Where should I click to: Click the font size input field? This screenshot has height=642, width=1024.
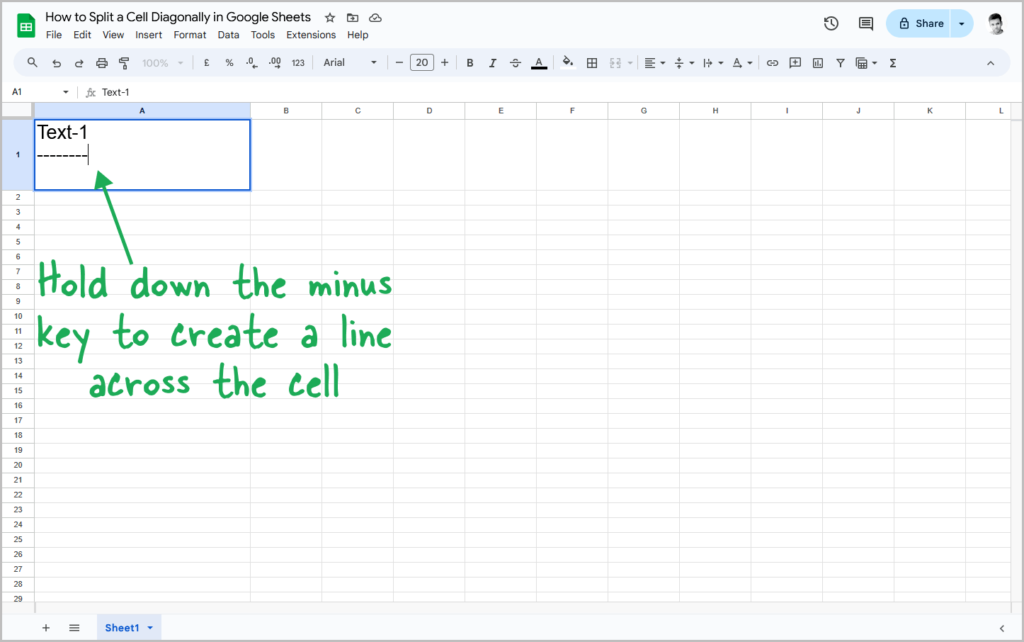pos(422,63)
